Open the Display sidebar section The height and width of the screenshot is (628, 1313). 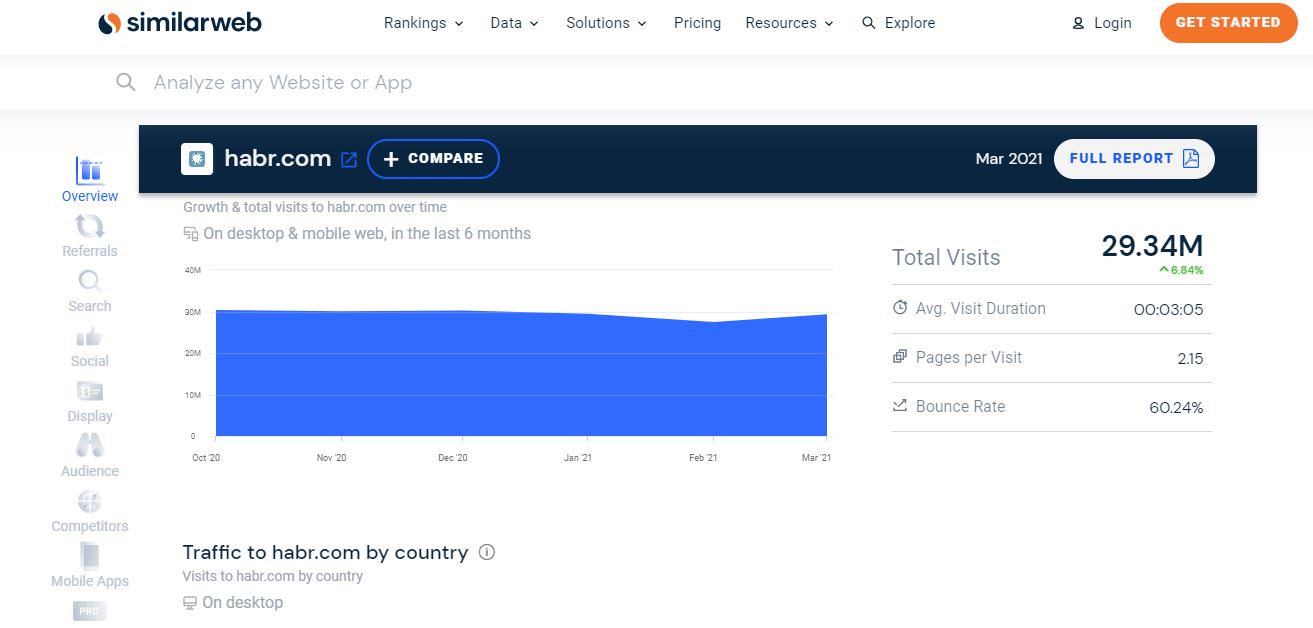point(90,401)
